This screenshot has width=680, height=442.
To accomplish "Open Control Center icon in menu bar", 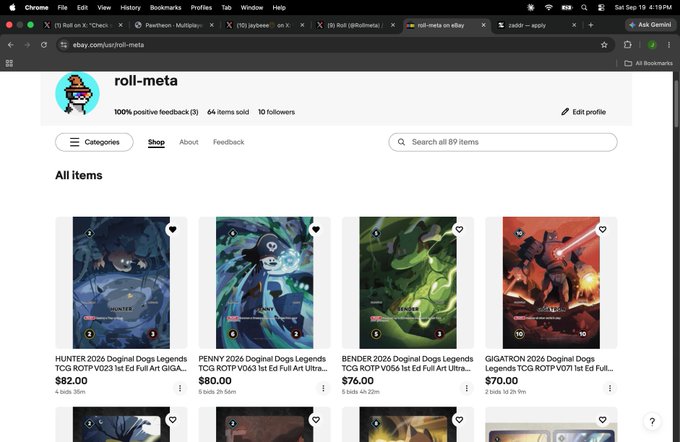I will (601, 7).
